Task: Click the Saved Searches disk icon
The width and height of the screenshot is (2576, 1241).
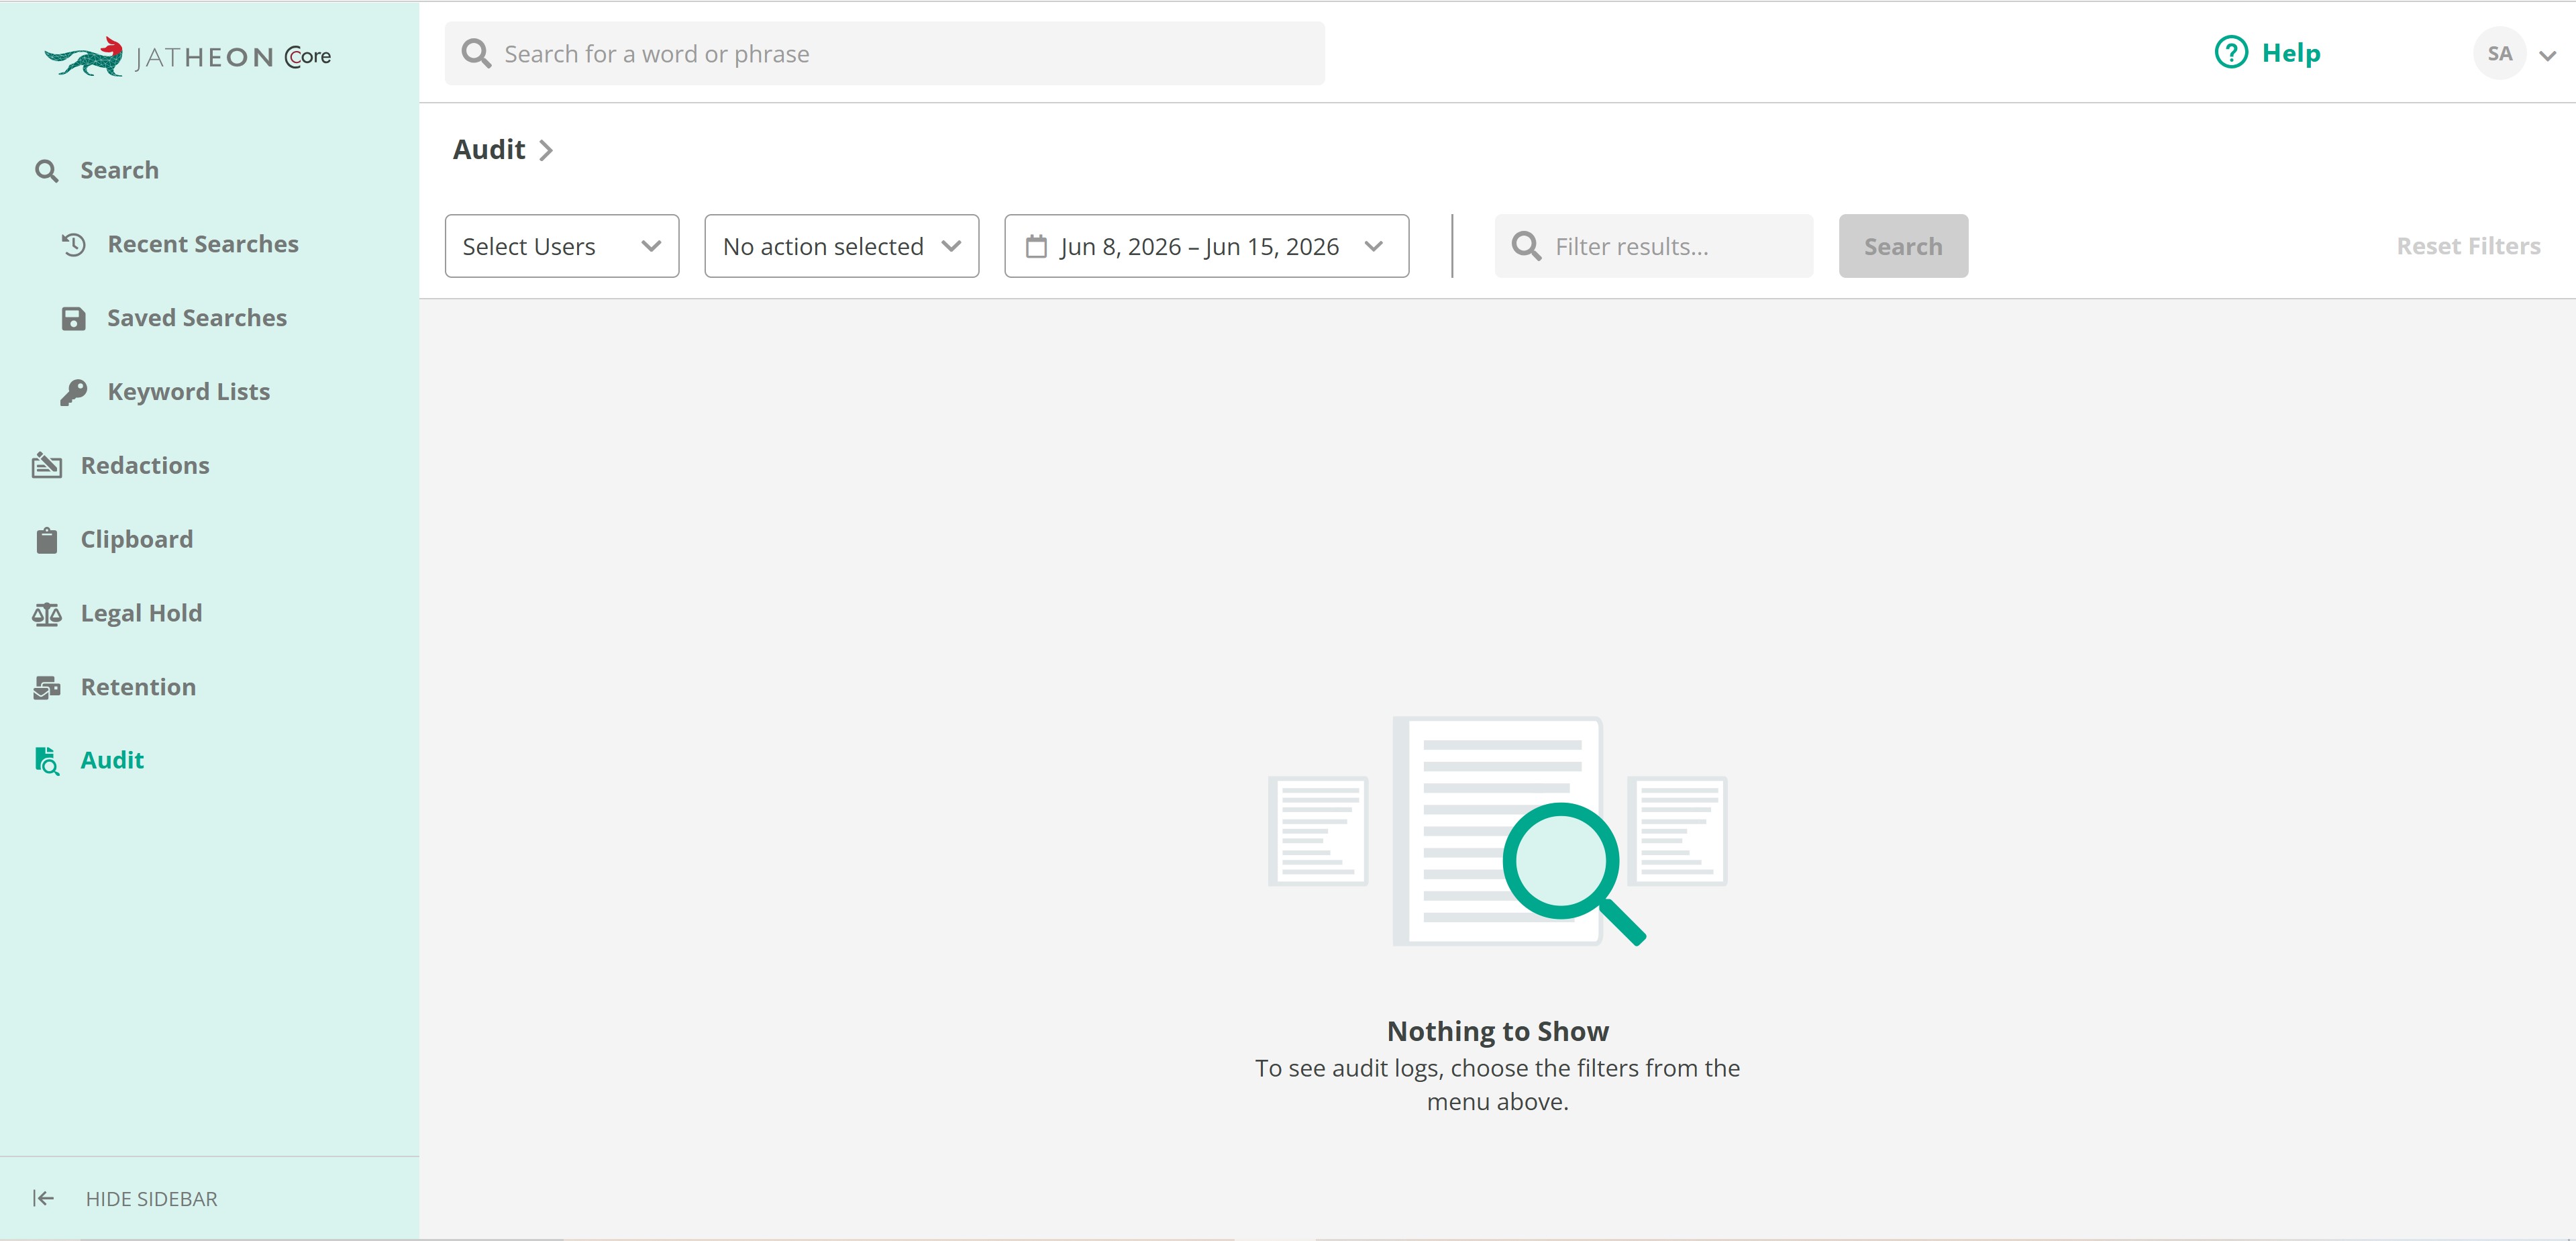Action: pyautogui.click(x=73, y=318)
